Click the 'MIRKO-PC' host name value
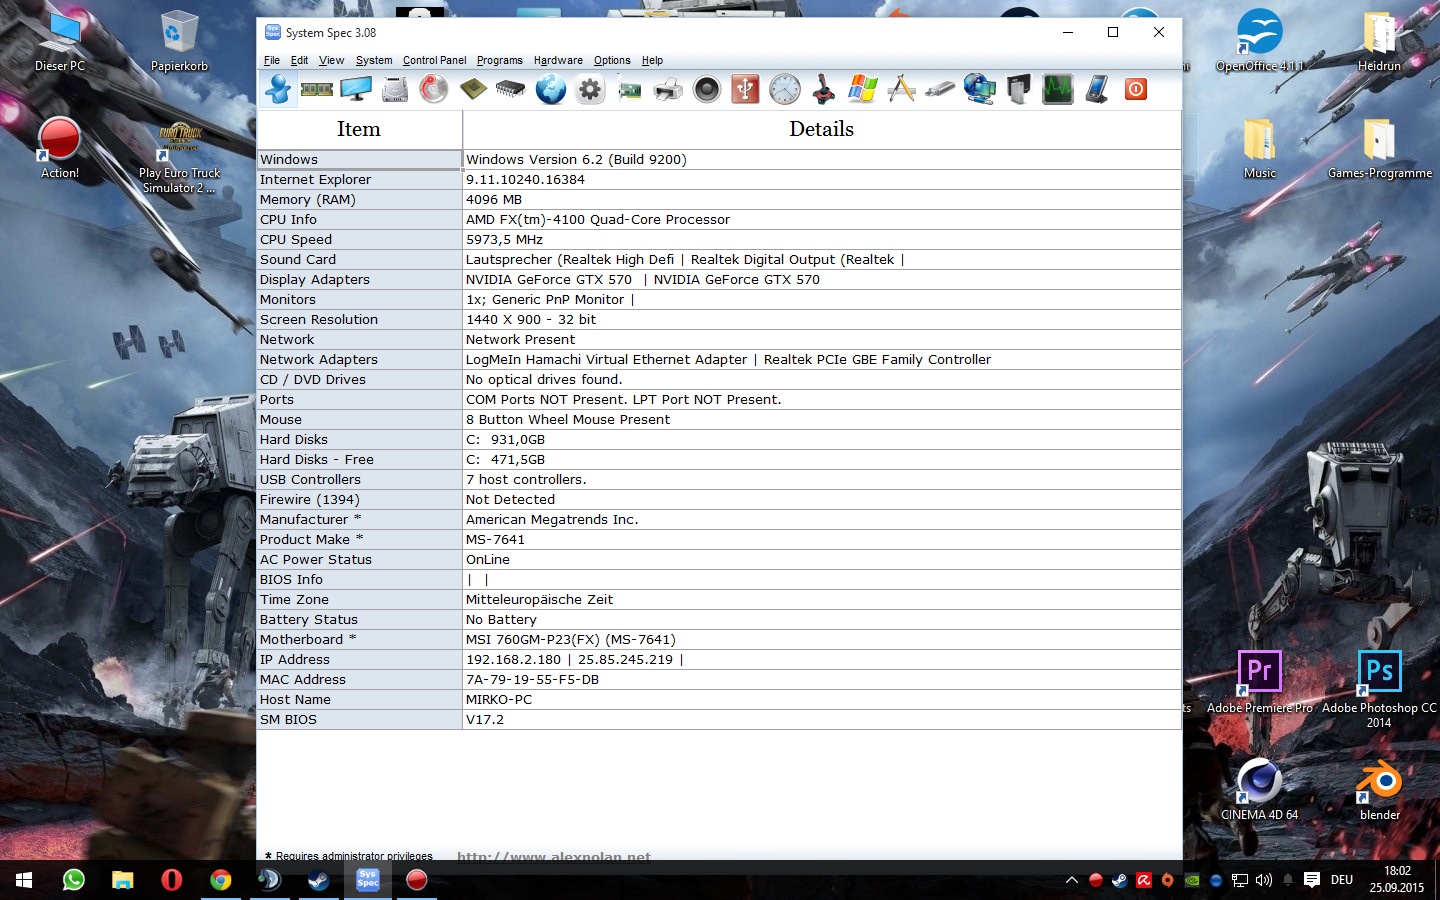The width and height of the screenshot is (1440, 900). pyautogui.click(x=499, y=699)
